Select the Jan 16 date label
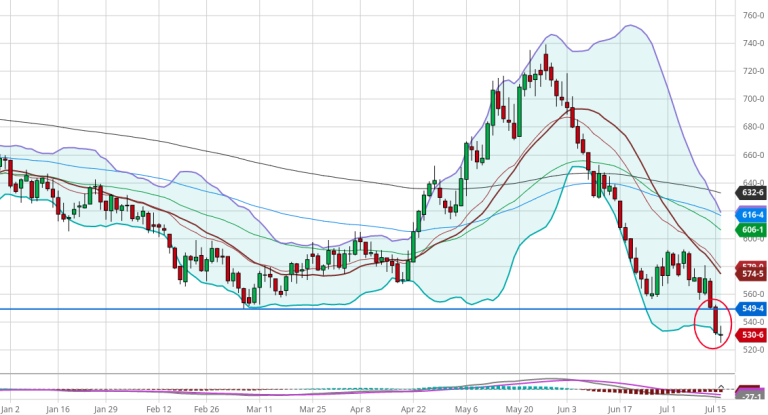Screen dimensions: 768x415 click(56, 409)
